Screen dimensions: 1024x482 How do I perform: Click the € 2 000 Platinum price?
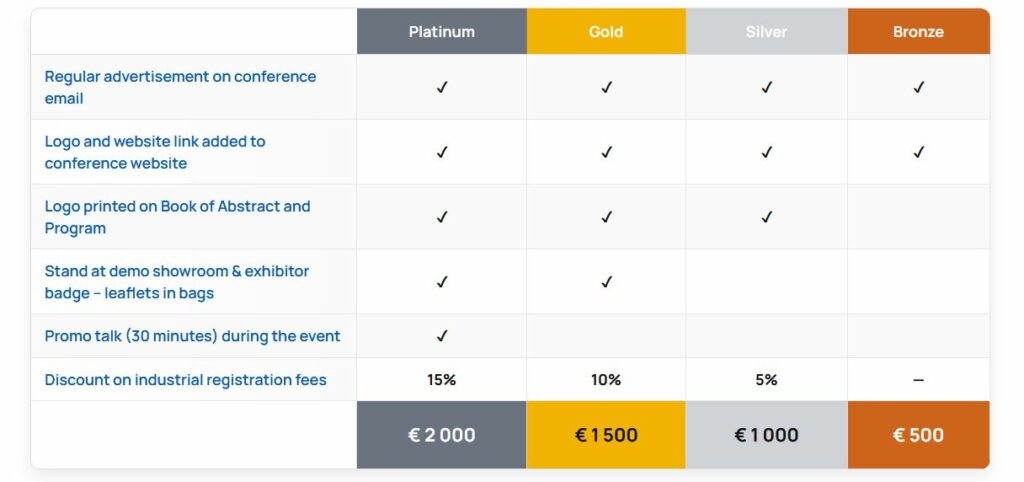[441, 435]
